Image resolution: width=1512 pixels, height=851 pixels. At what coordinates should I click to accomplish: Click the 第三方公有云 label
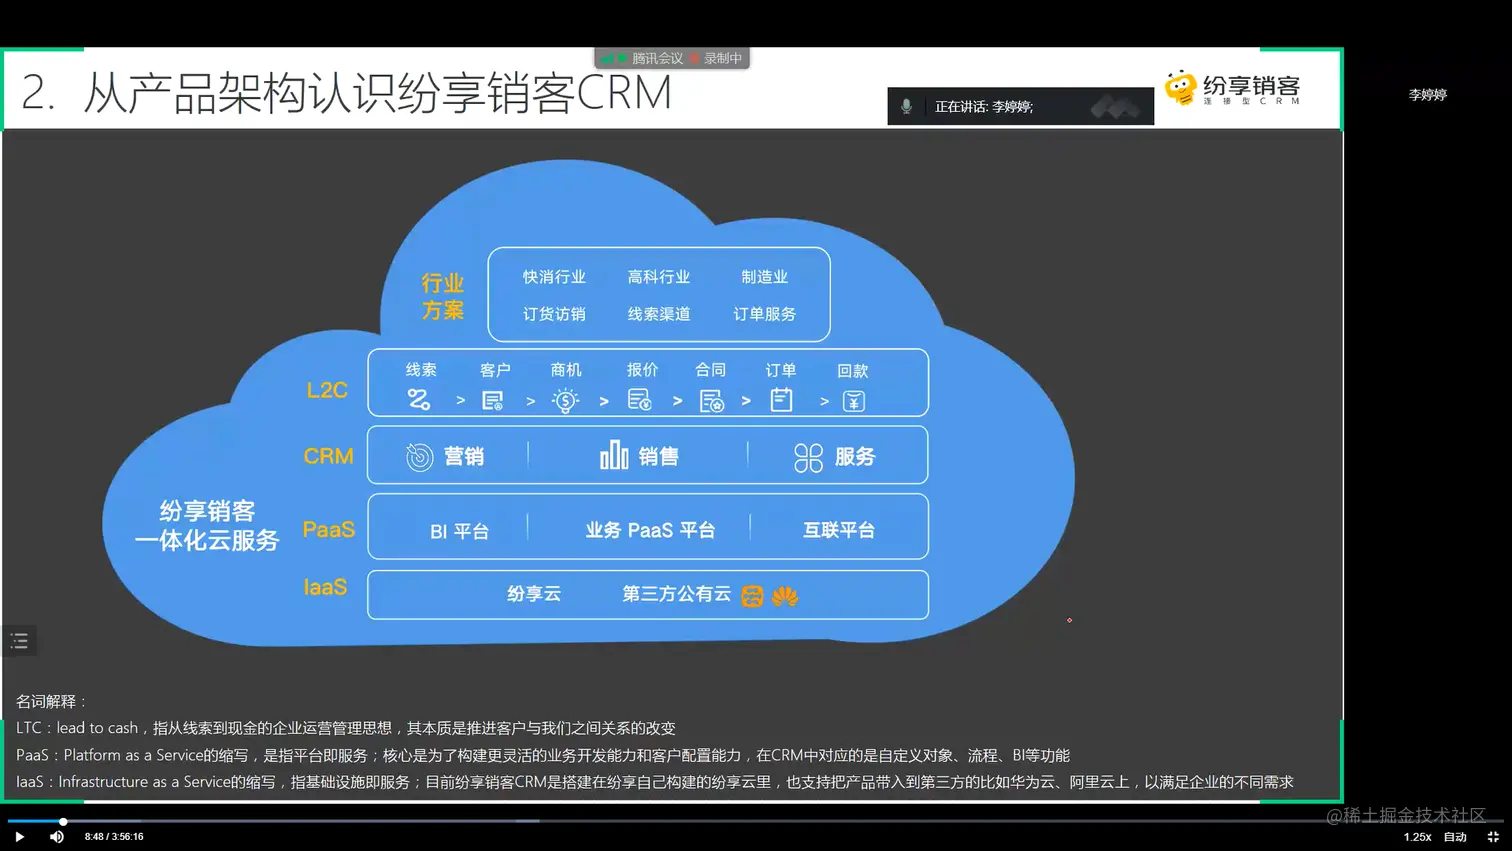coord(677,594)
